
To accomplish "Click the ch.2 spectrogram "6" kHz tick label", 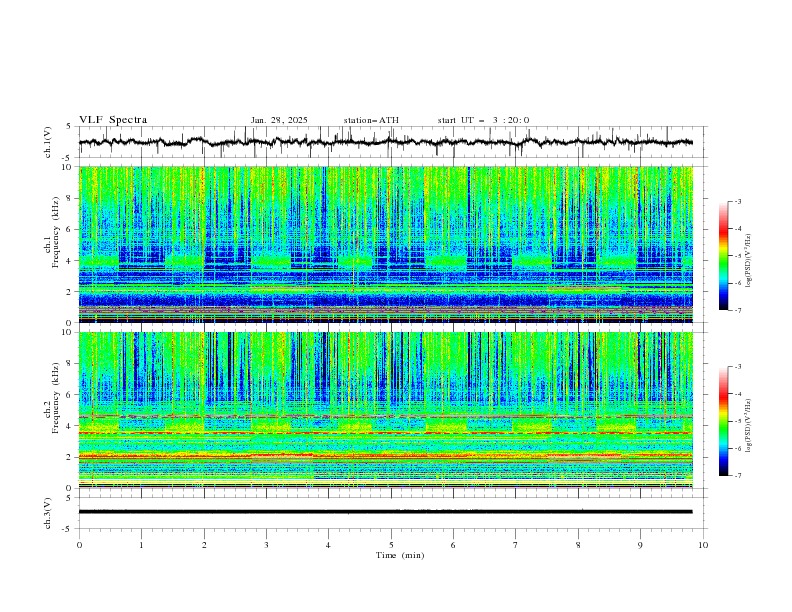I will click(x=71, y=395).
